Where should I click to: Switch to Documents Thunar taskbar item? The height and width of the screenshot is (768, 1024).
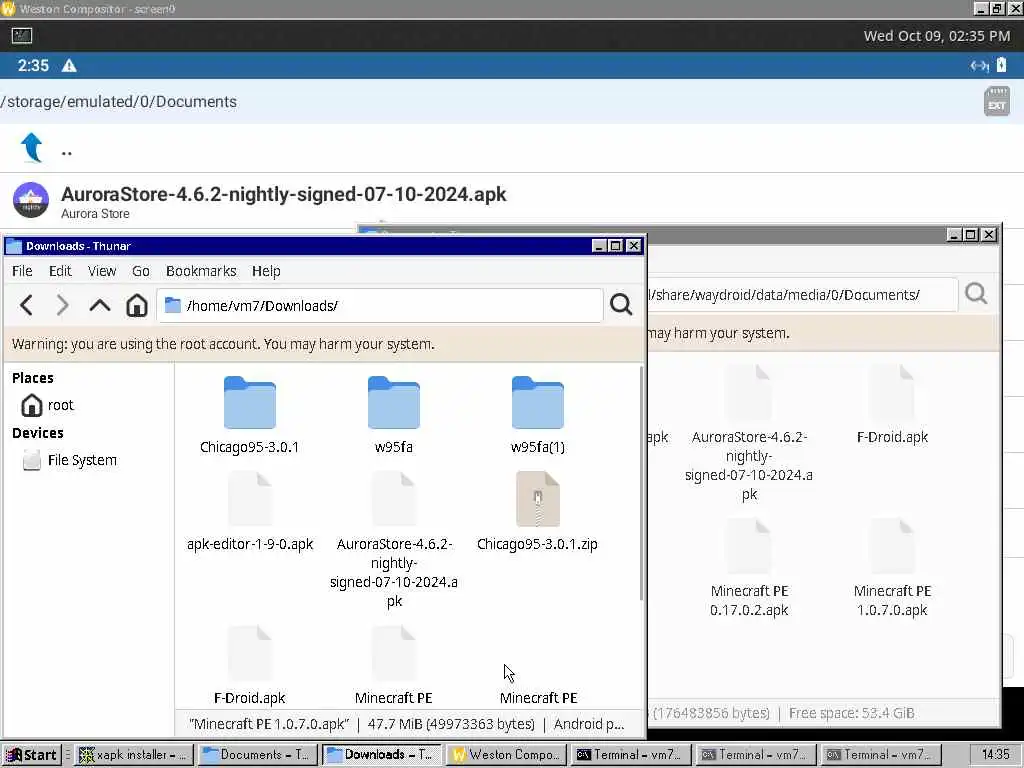257,755
